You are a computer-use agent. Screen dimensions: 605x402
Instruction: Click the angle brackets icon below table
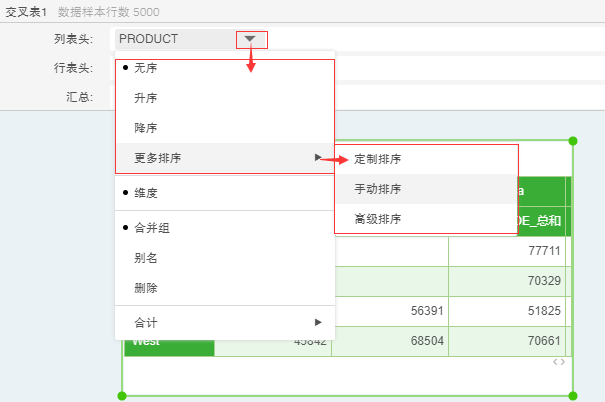click(x=560, y=362)
